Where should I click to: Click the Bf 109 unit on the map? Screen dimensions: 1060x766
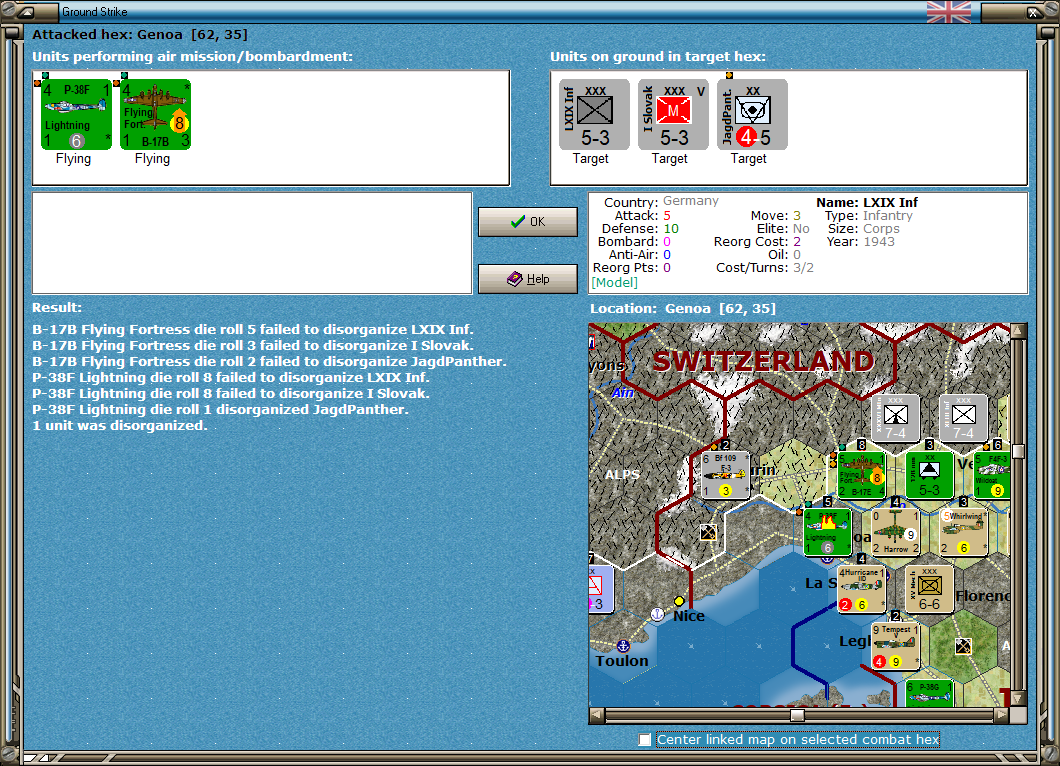(725, 475)
